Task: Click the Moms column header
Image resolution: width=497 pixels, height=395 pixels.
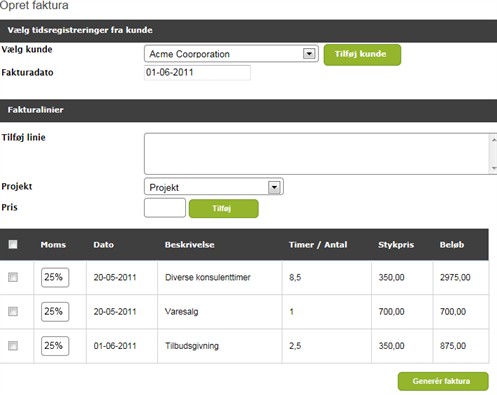Action: coord(53,245)
